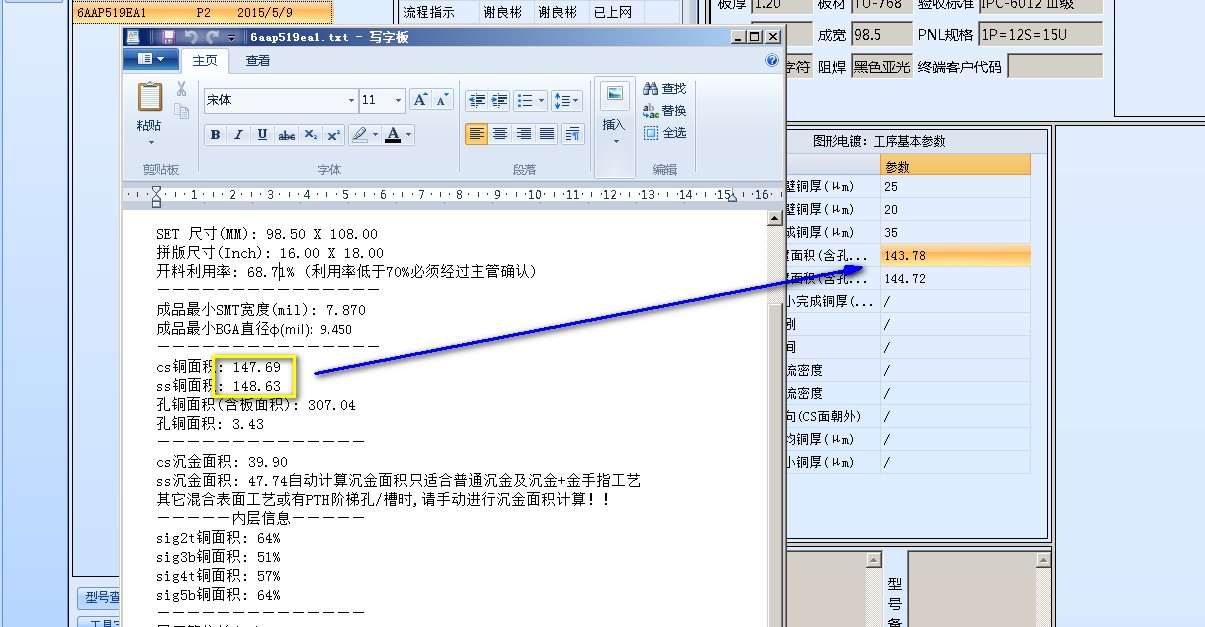This screenshot has height=627, width=1205.
Task: Click the 成宽 field showing 98.5
Action: pos(881,35)
